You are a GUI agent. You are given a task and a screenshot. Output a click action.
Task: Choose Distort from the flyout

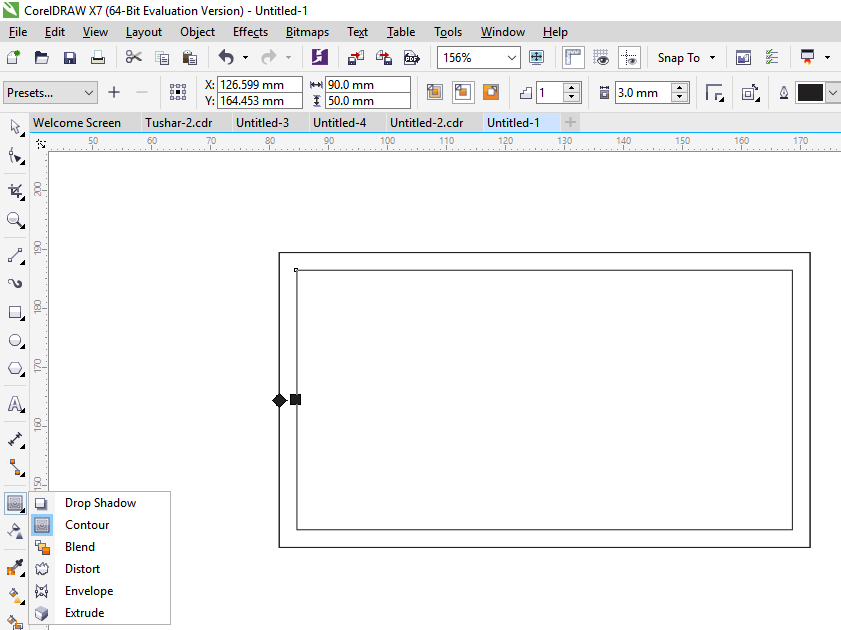[x=100, y=569]
